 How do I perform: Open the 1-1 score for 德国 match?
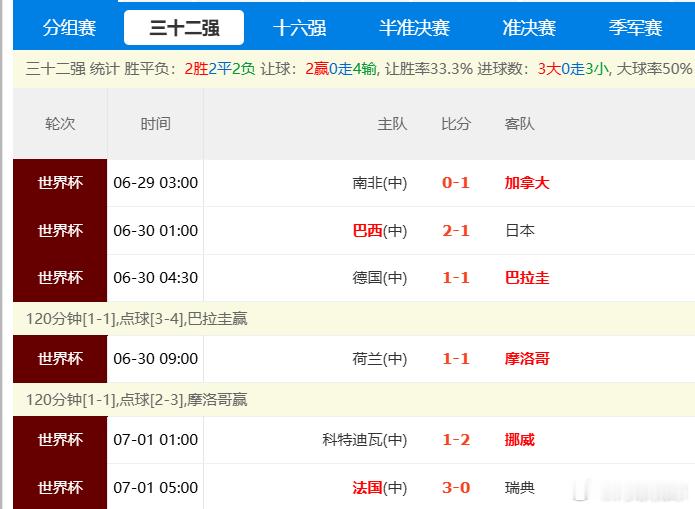pyautogui.click(x=456, y=278)
